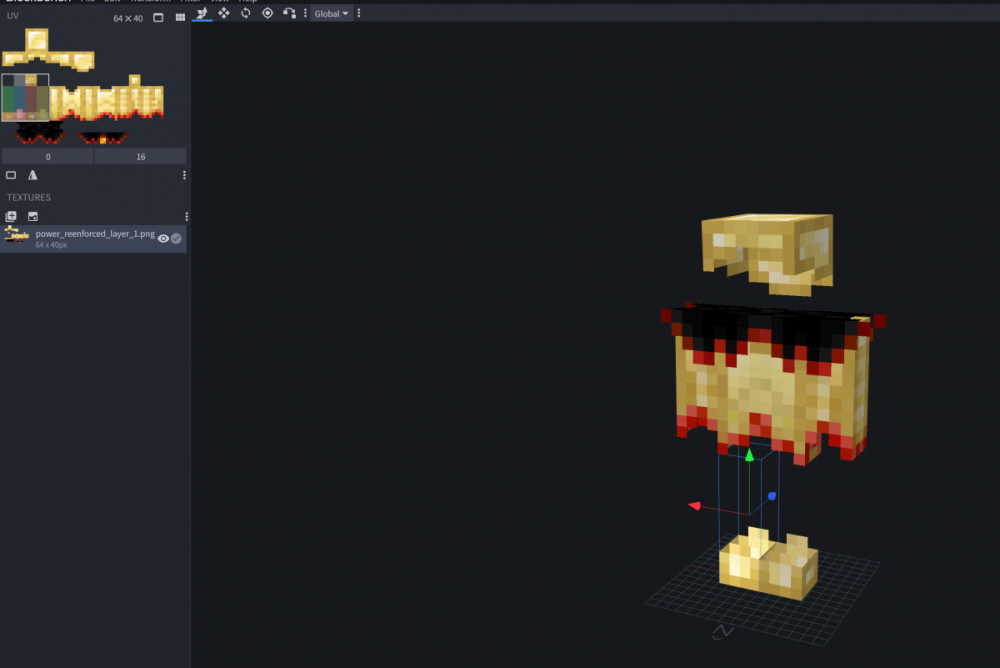Image resolution: width=1000 pixels, height=668 pixels.
Task: Click the window-shaped icon beside 64 × 40
Action: [158, 18]
